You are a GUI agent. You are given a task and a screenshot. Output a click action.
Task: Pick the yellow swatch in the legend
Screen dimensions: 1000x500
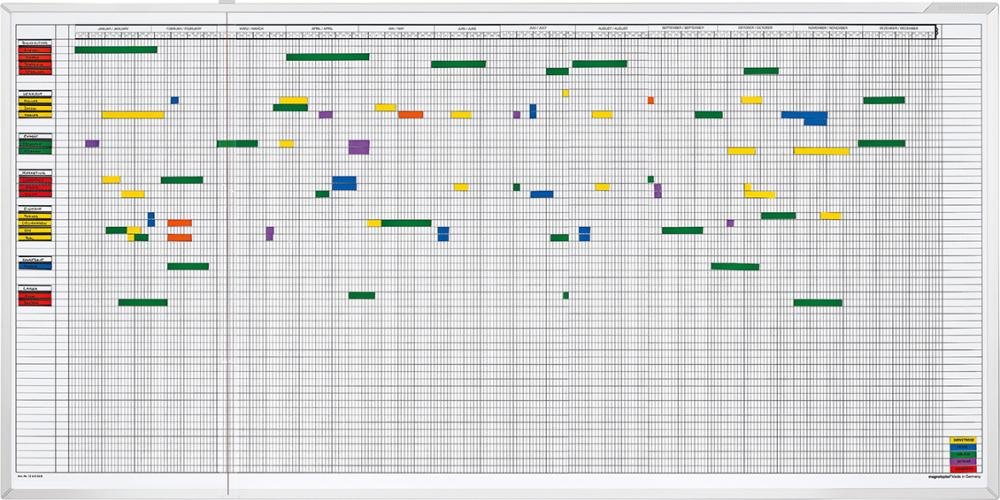point(962,439)
